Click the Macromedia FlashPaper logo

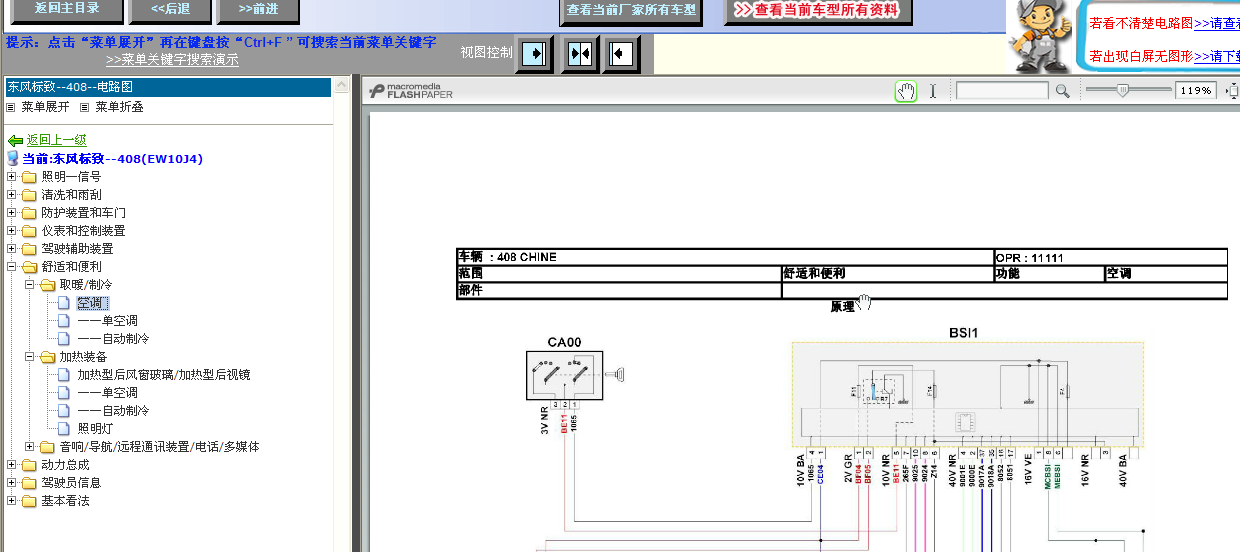410,91
